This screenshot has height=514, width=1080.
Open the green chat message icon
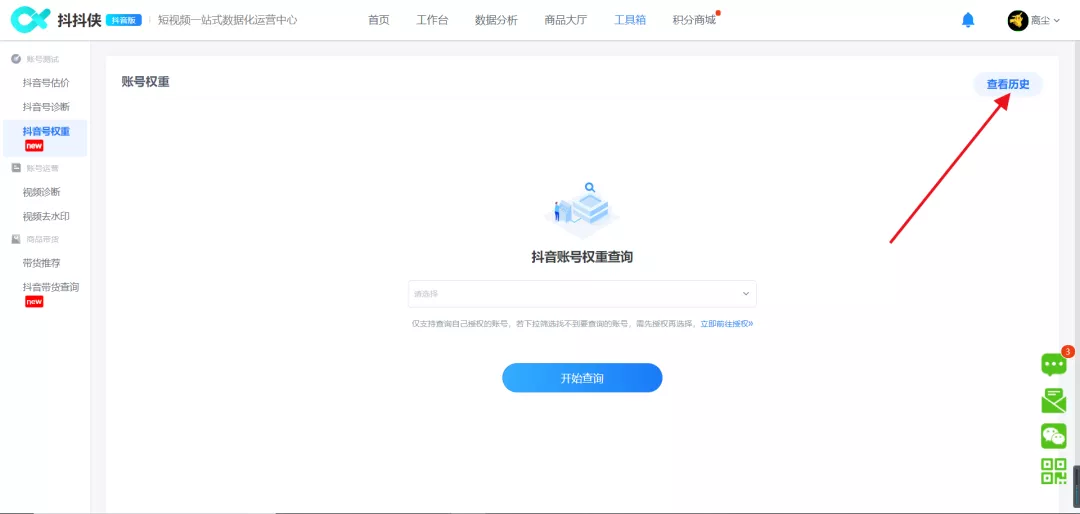click(1053, 363)
